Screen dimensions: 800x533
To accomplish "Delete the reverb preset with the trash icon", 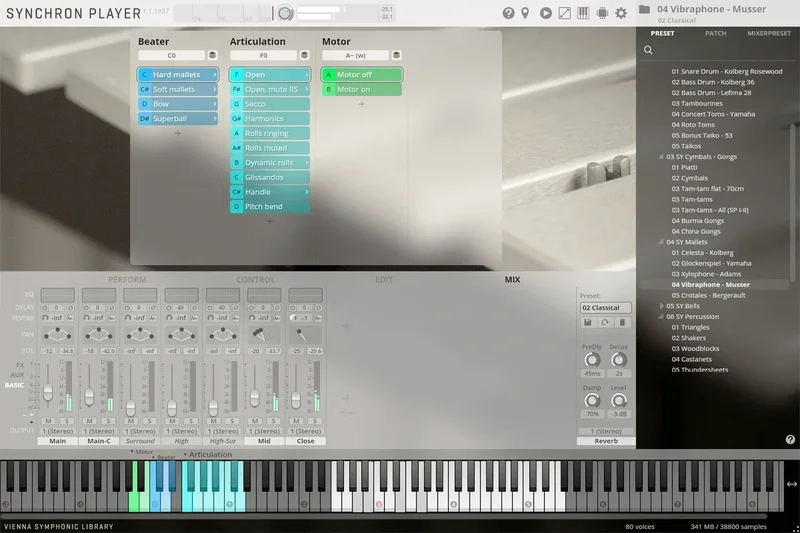I will click(x=622, y=322).
